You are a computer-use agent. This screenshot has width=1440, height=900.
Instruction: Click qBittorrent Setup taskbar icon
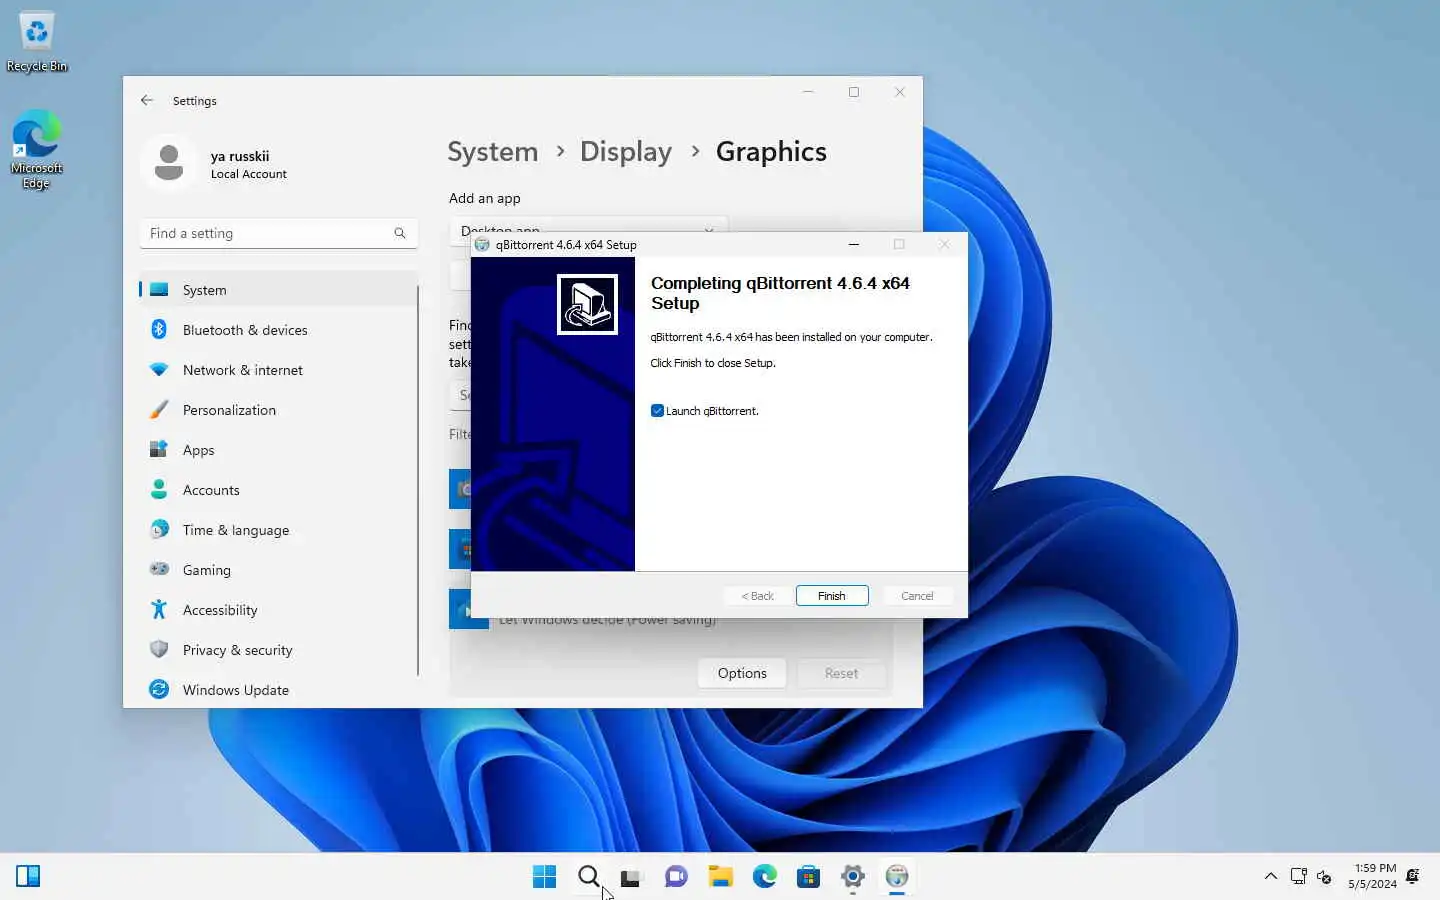(x=897, y=877)
